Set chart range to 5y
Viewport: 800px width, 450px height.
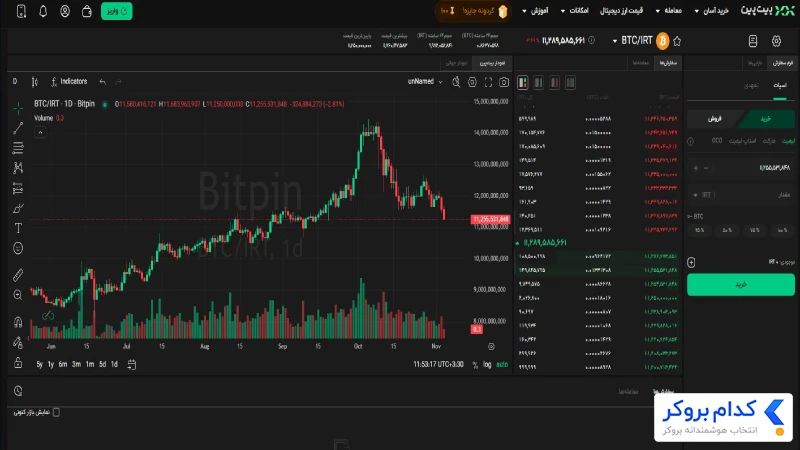[x=39, y=364]
